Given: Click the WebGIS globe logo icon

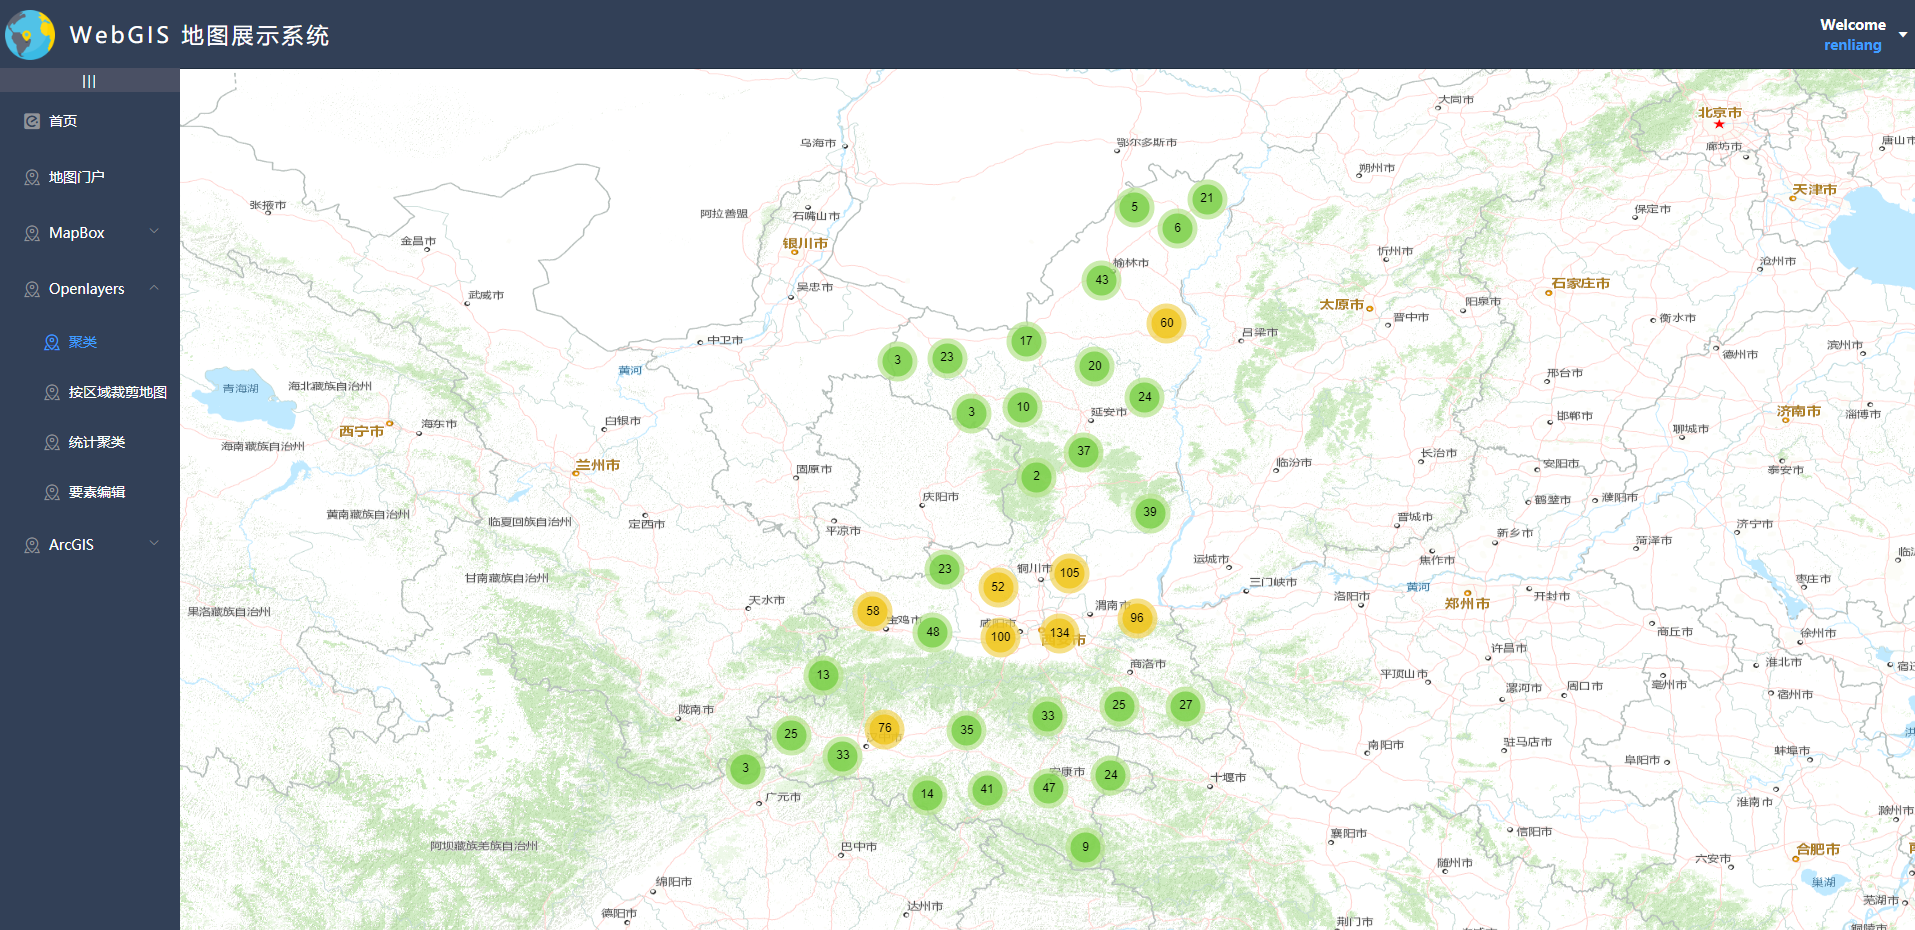Looking at the screenshot, I should click(x=30, y=35).
